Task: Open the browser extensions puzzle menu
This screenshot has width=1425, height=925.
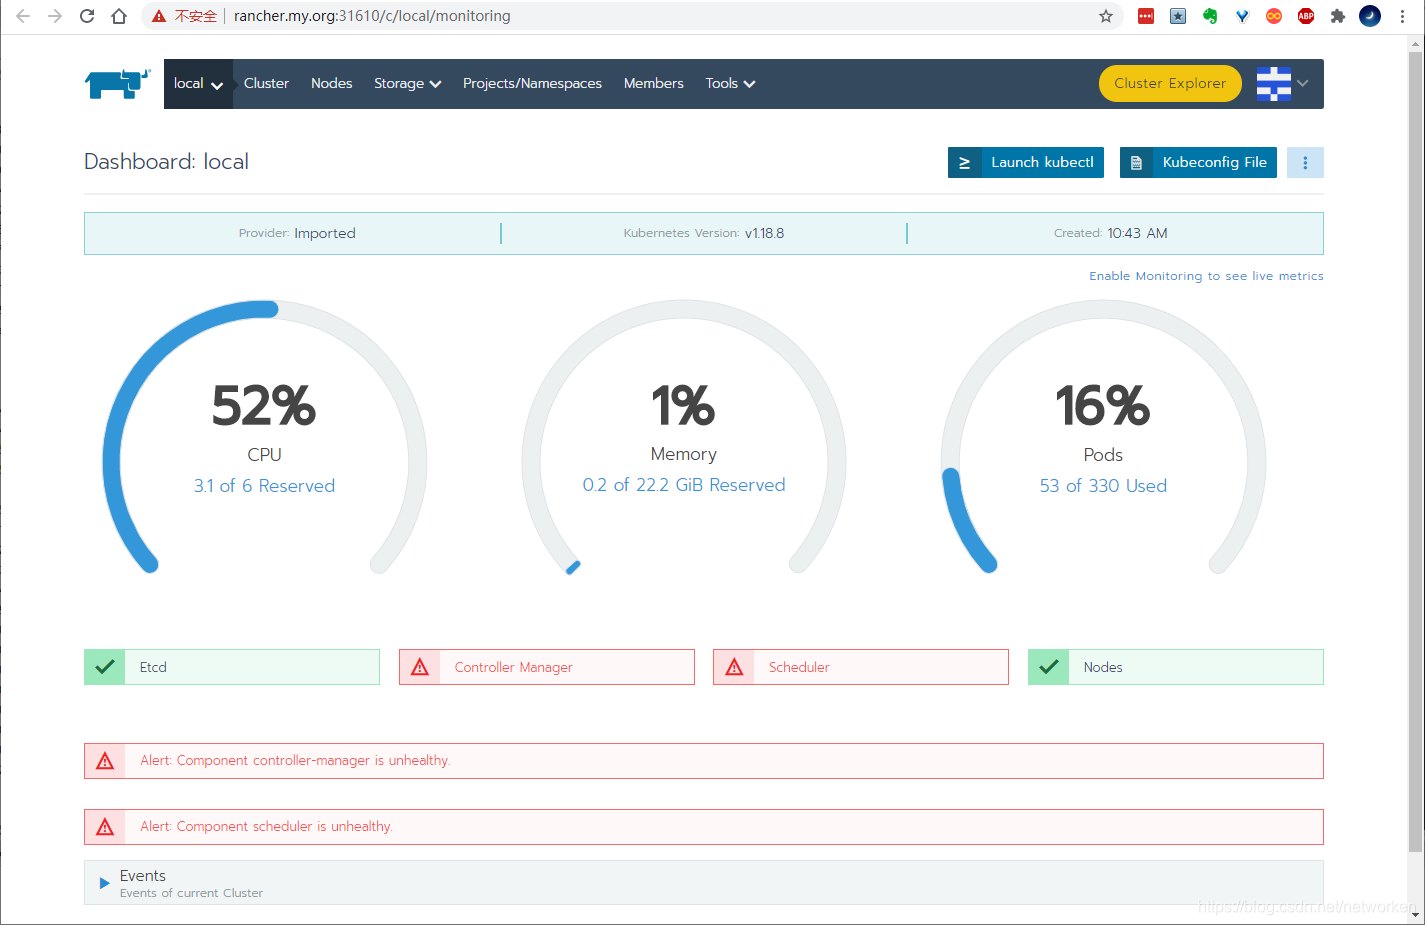Action: (x=1338, y=16)
